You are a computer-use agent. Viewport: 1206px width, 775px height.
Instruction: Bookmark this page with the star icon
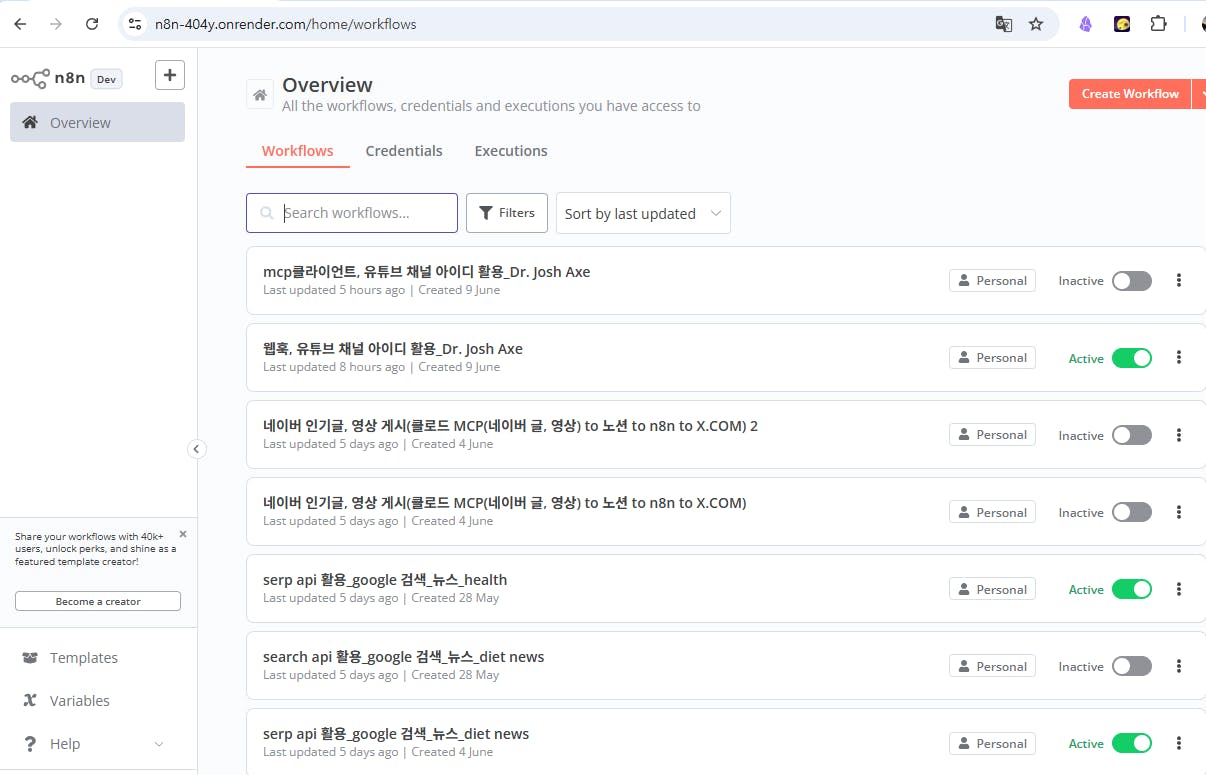(x=1036, y=24)
